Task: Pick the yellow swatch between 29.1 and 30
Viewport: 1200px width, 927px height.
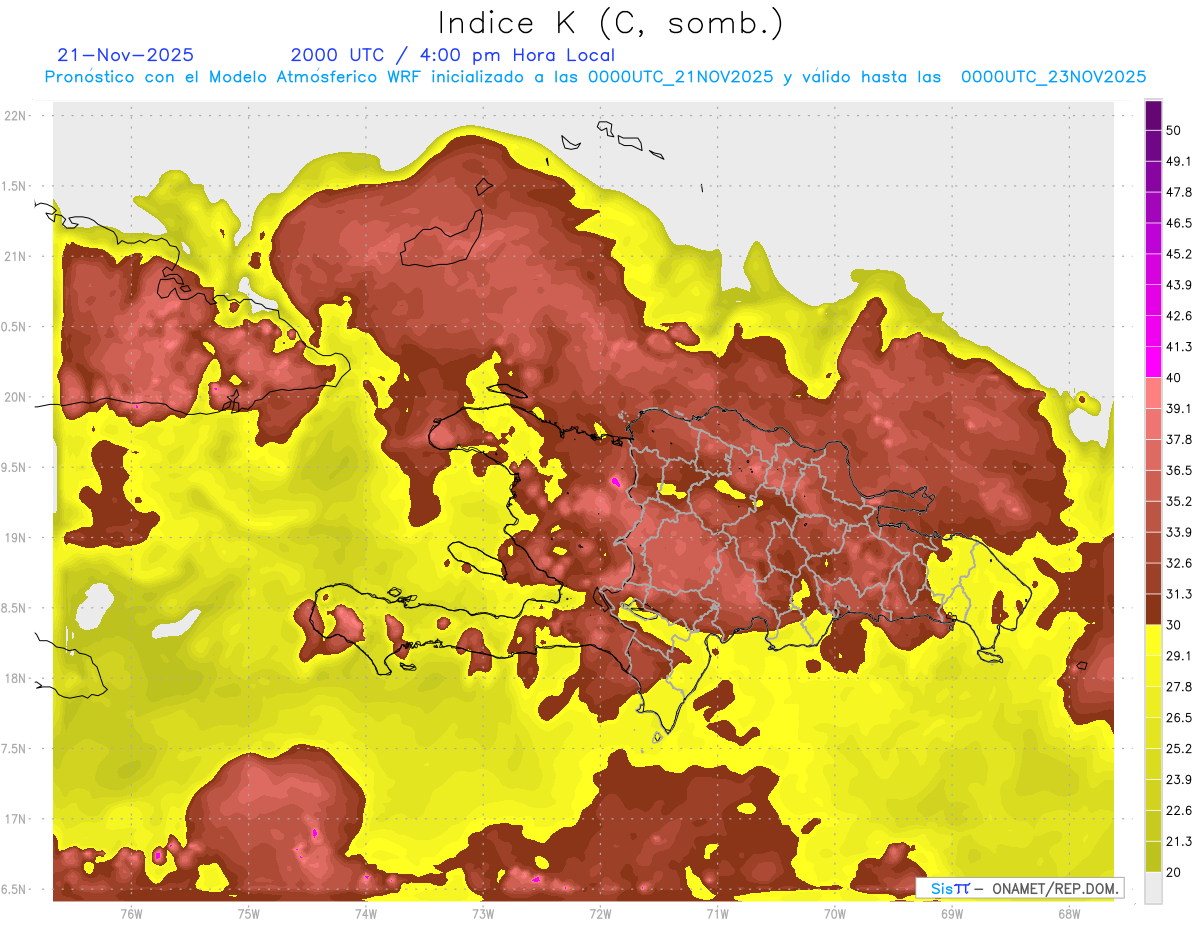Action: click(1153, 640)
